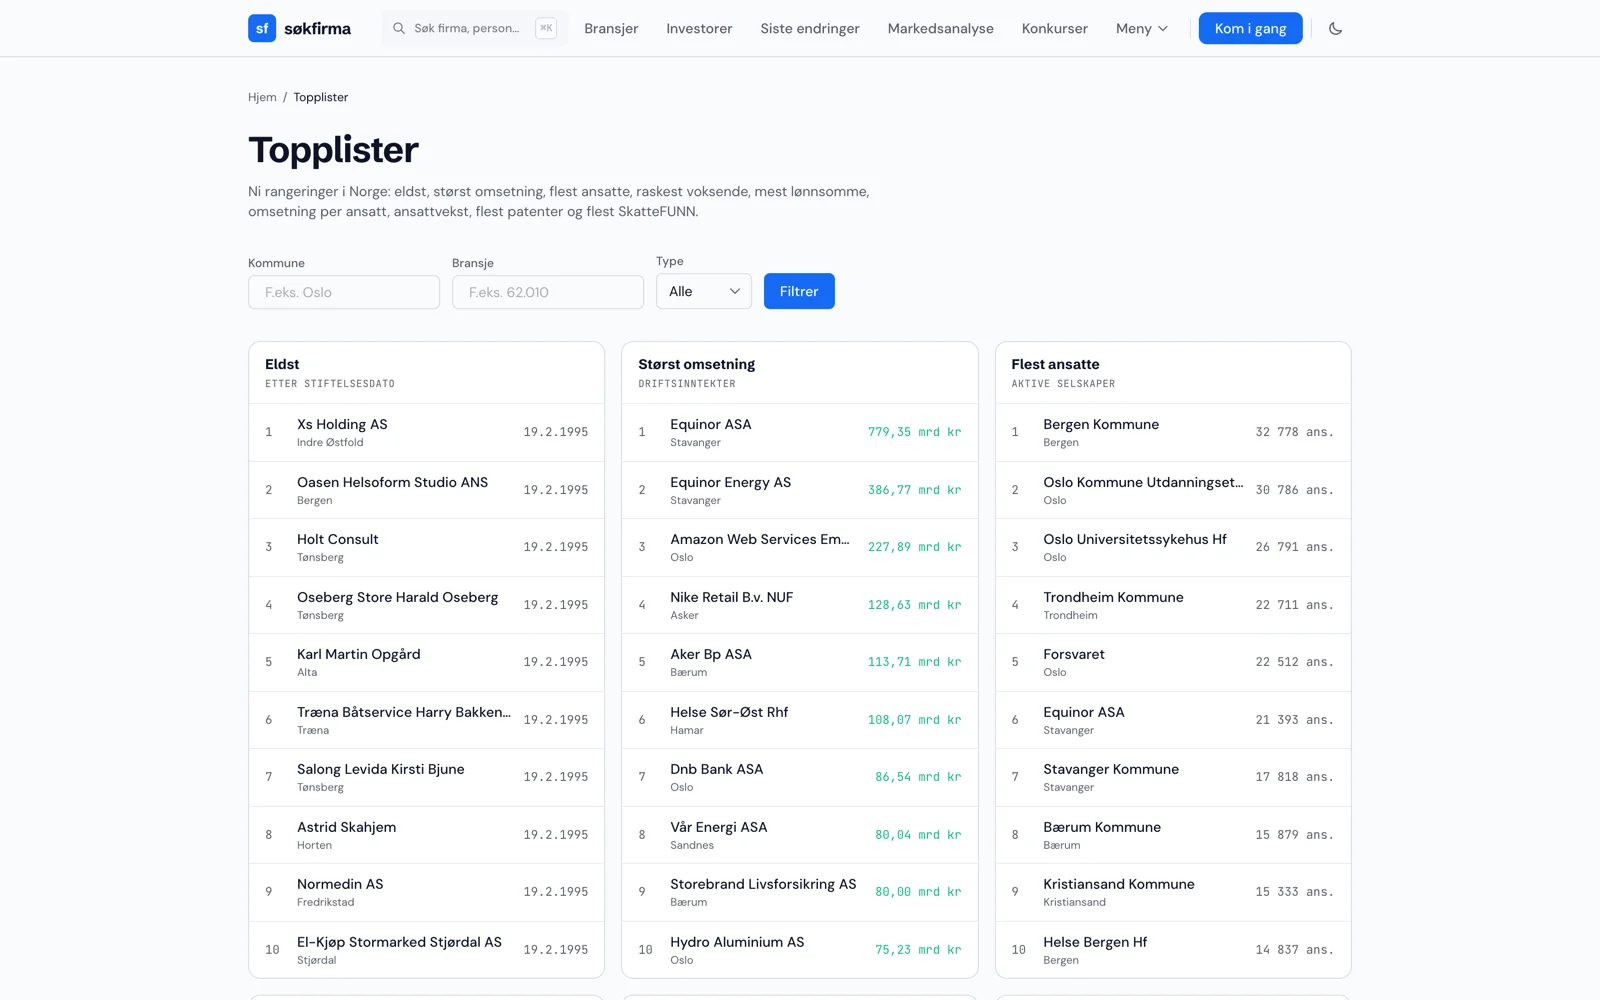The width and height of the screenshot is (1600, 1000).
Task: Open Karl Martin Opgård entry
Action: 427,662
